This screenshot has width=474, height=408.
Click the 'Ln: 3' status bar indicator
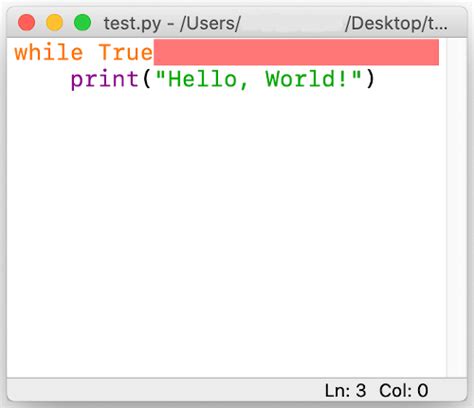pyautogui.click(x=345, y=390)
